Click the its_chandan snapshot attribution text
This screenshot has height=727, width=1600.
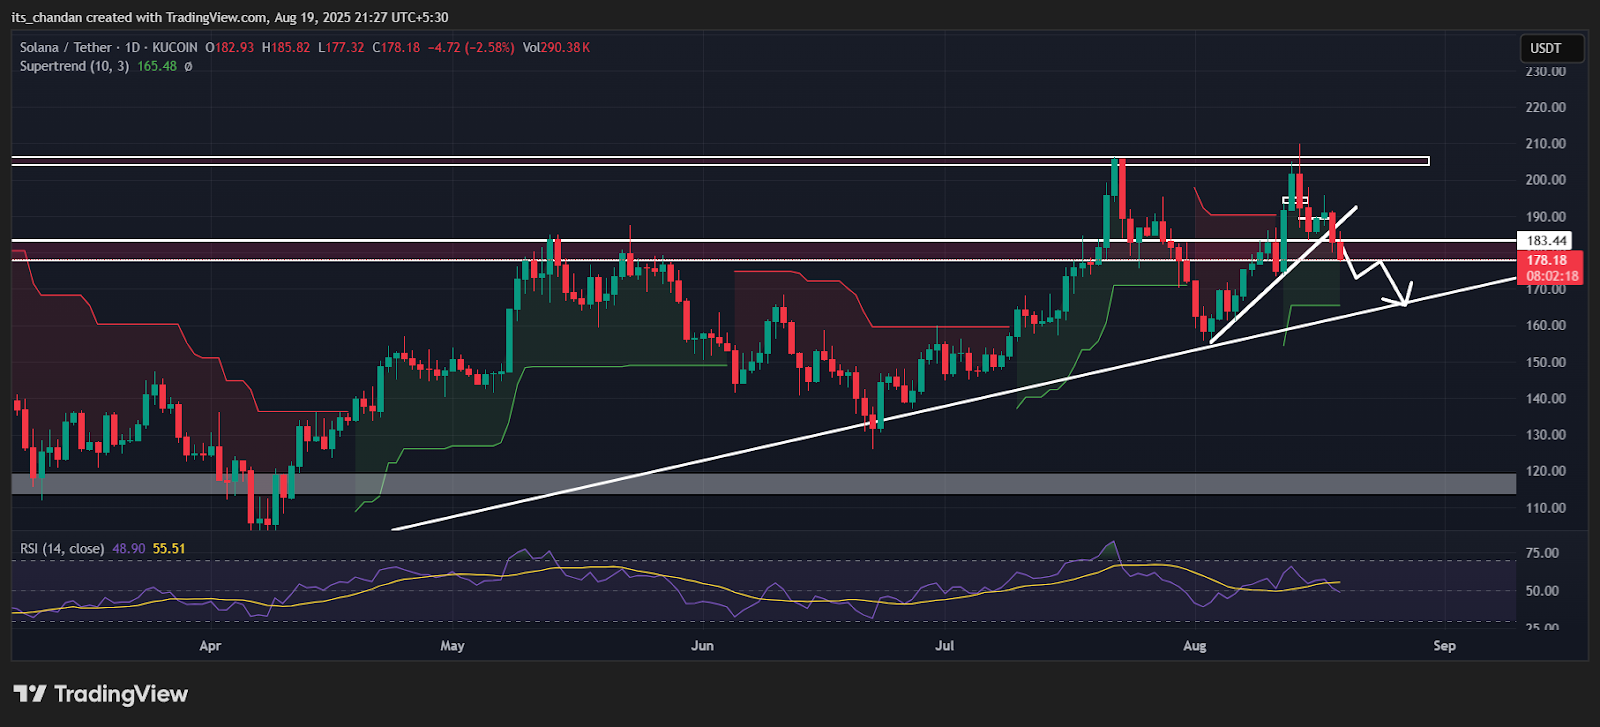230,17
